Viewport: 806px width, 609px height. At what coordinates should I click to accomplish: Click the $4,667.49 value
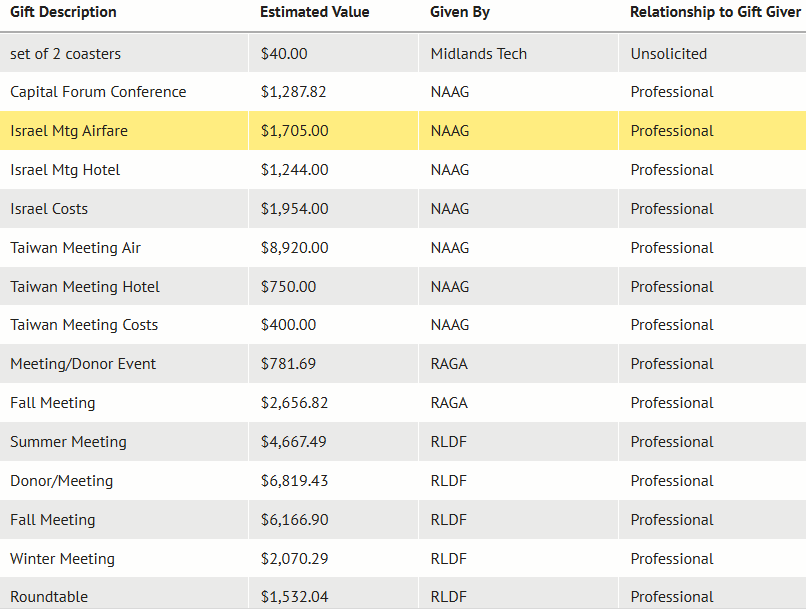tap(294, 442)
